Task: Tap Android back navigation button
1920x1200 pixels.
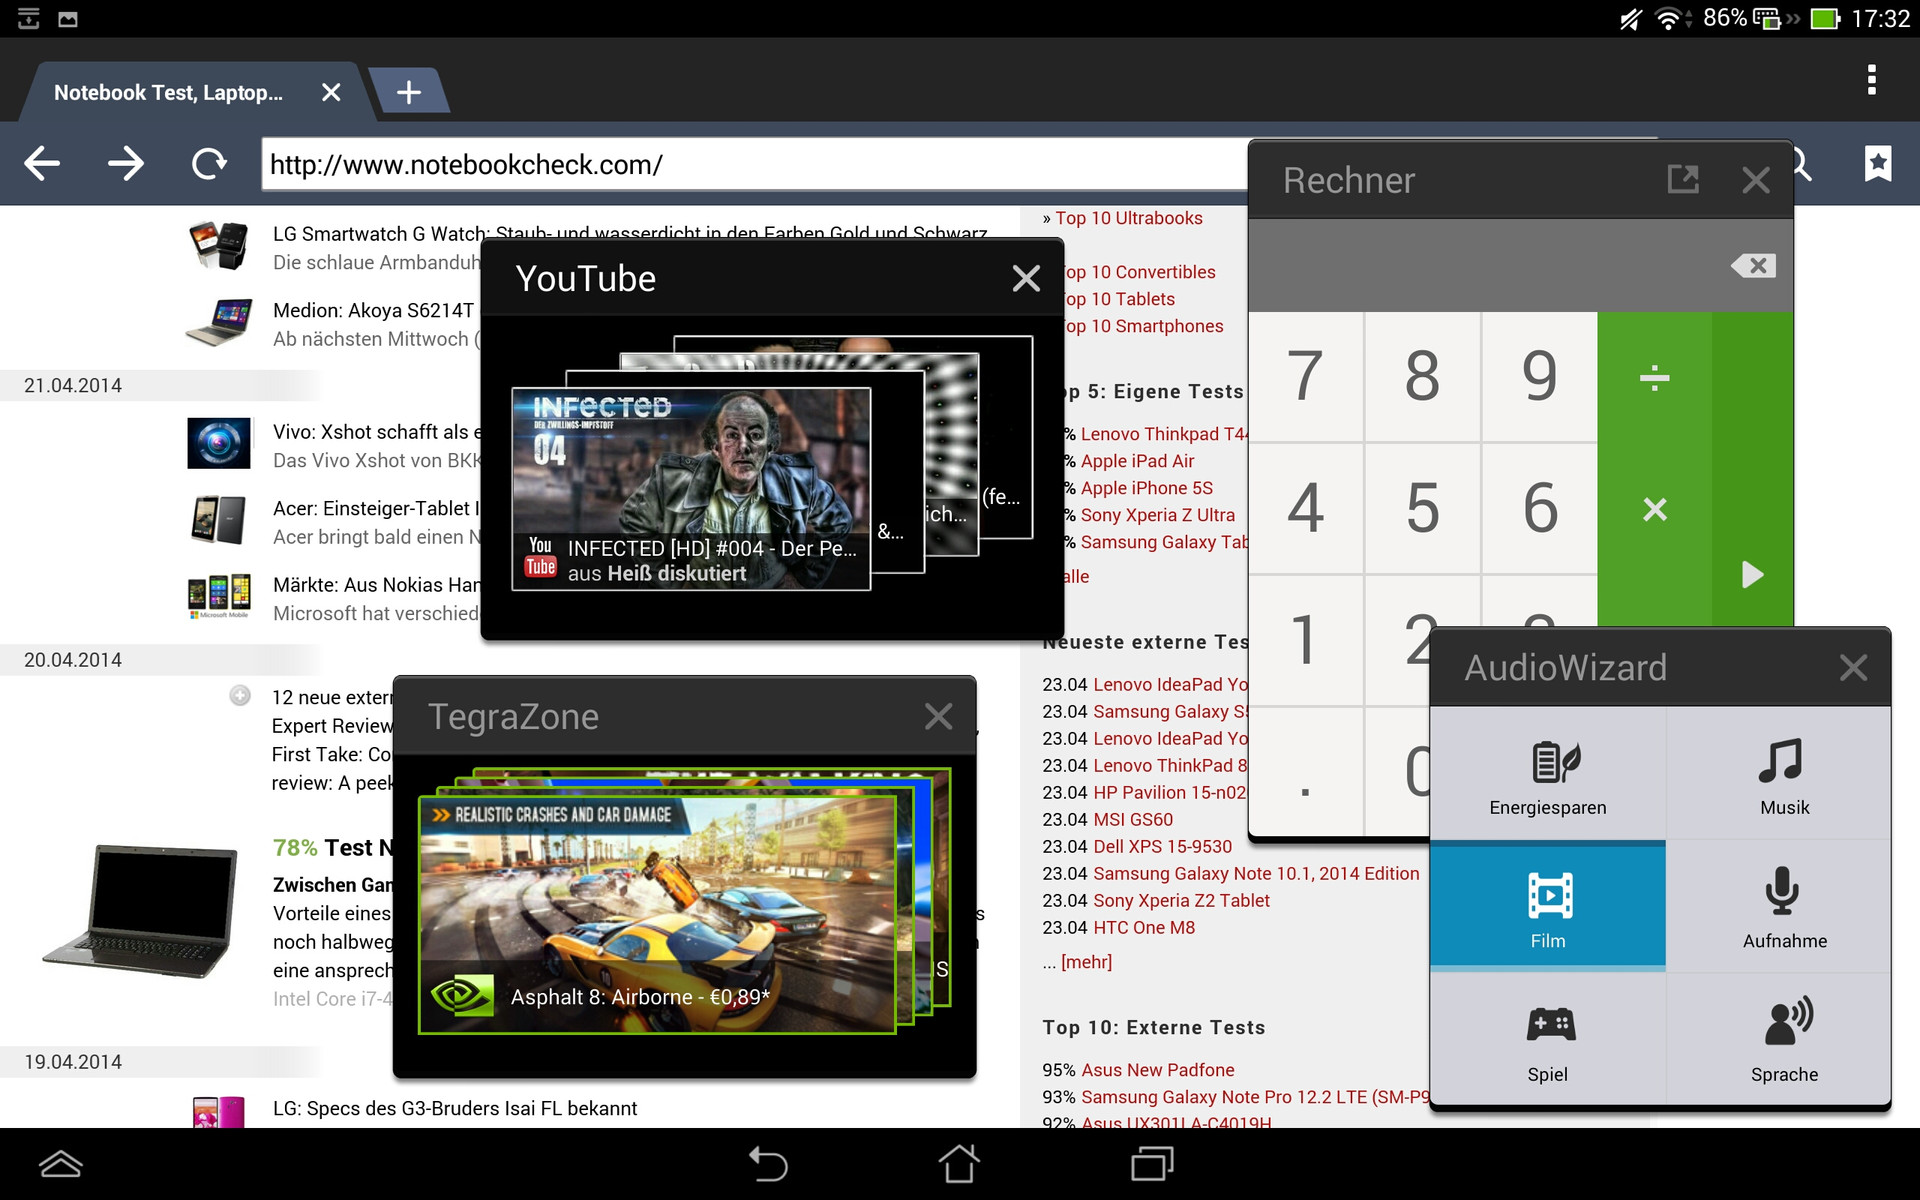Action: (x=768, y=1164)
